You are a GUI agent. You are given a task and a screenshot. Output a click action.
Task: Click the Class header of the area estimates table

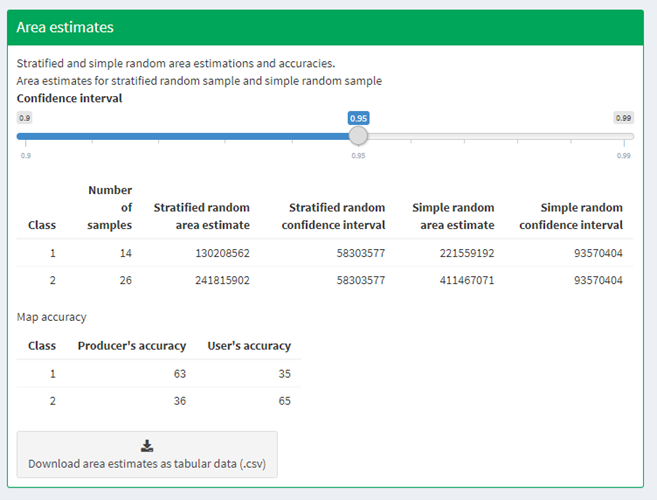tap(42, 225)
